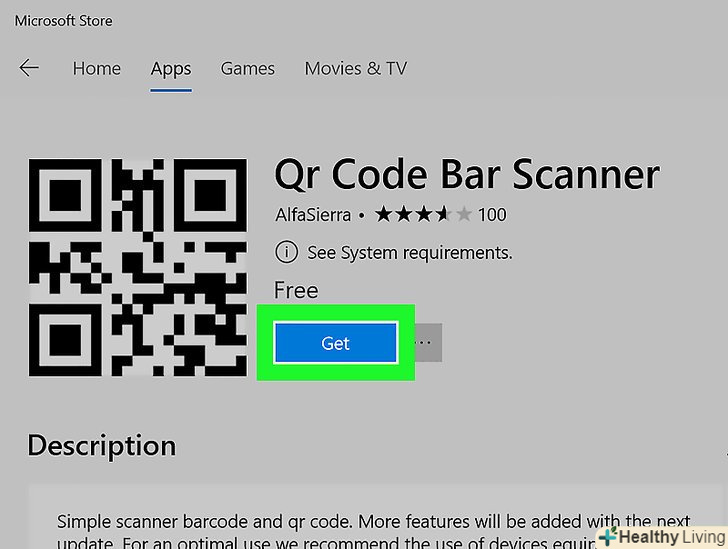The image size is (728, 549).
Task: Click the star rating
Action: pos(423,215)
